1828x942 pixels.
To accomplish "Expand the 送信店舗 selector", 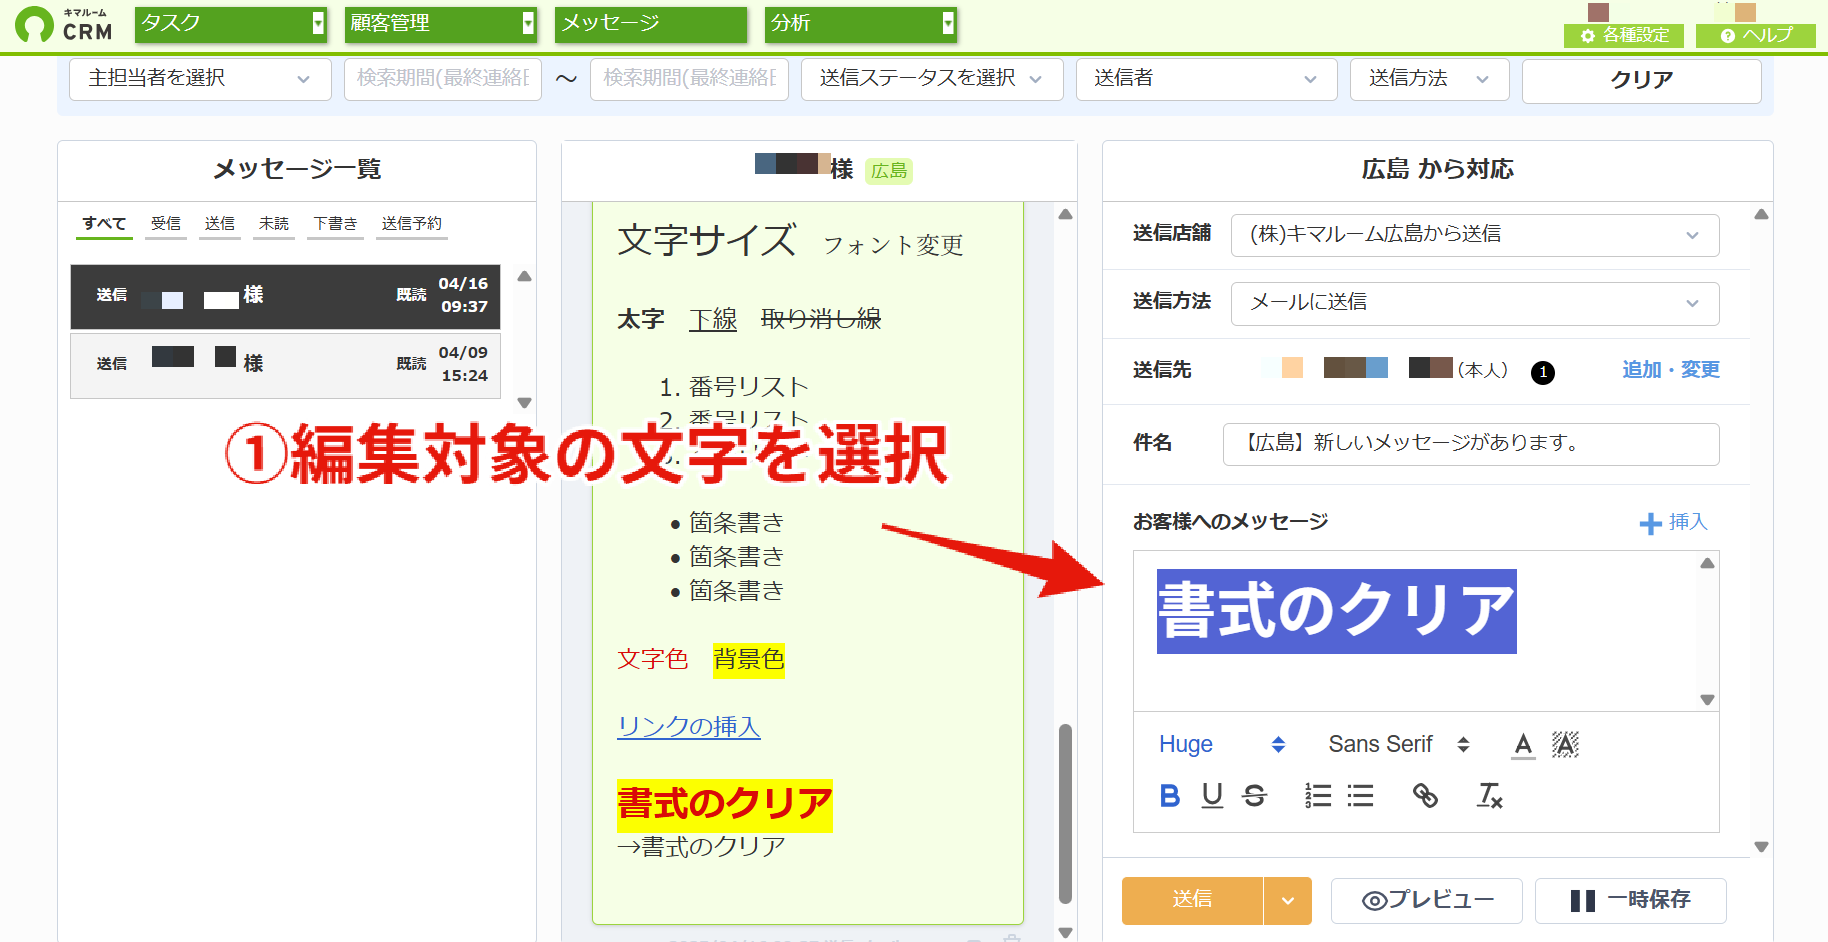I will coord(1475,235).
